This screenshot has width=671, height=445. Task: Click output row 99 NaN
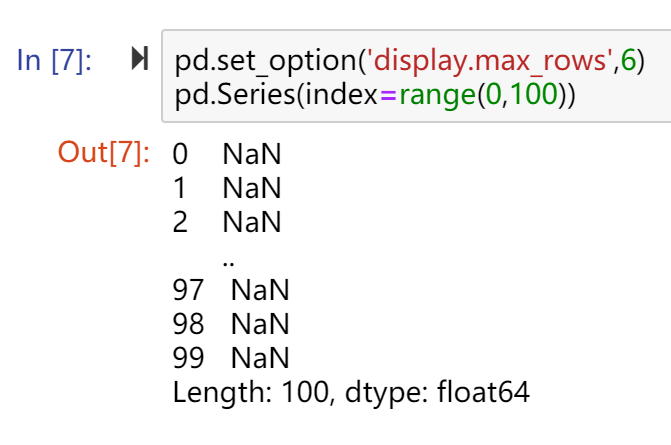(231, 358)
